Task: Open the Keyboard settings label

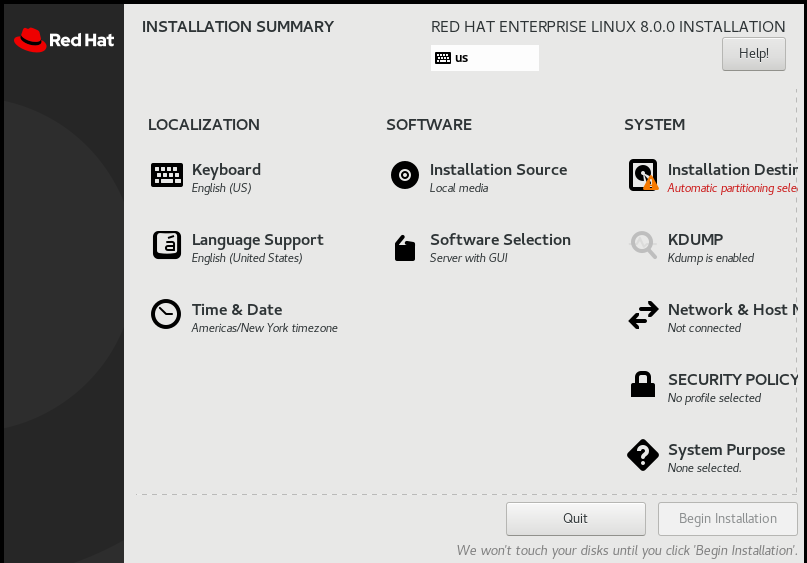Action: [x=226, y=170]
